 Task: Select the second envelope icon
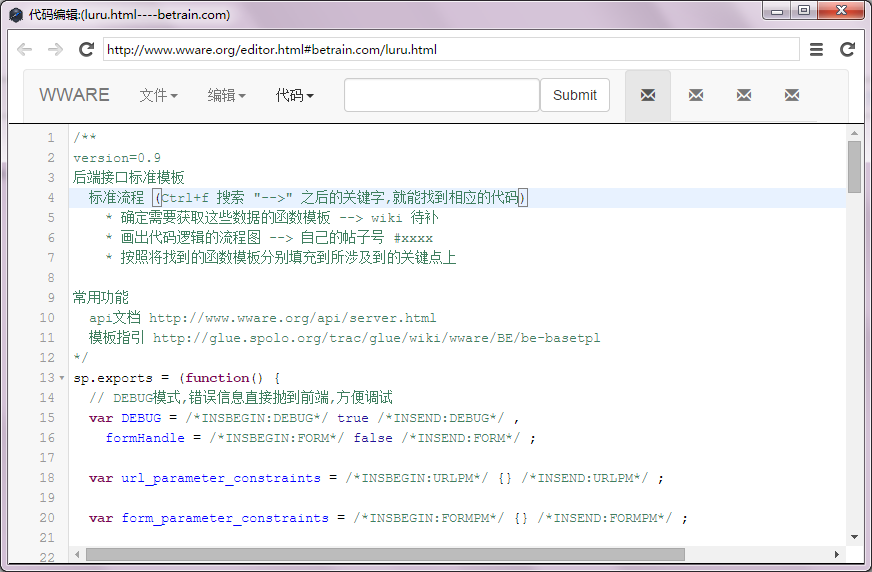tap(696, 95)
